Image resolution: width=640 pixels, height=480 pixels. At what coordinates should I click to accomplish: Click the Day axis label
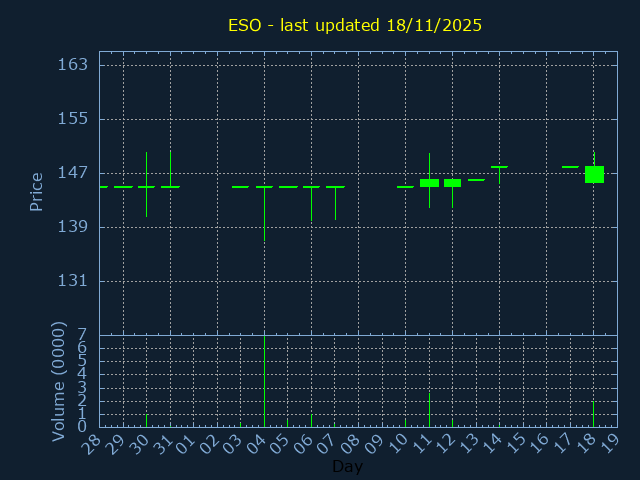(347, 467)
